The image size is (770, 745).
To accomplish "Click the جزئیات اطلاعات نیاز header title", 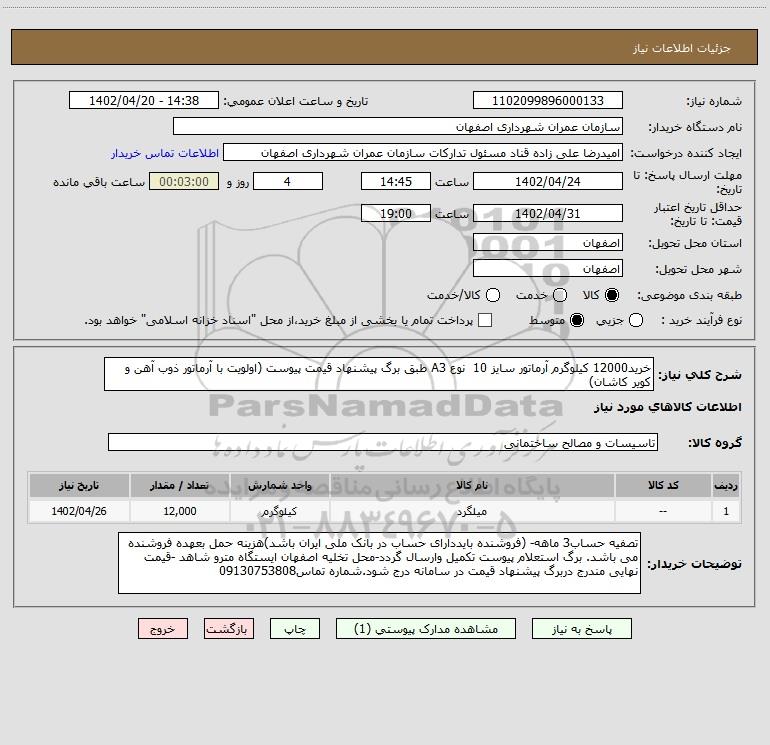I will point(682,48).
